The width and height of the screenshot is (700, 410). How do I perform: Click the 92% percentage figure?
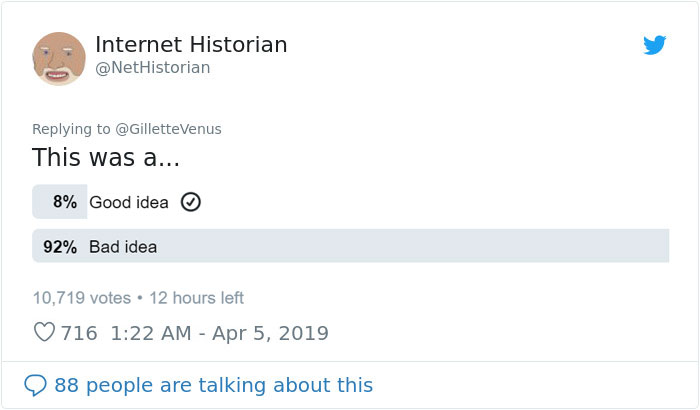point(60,246)
